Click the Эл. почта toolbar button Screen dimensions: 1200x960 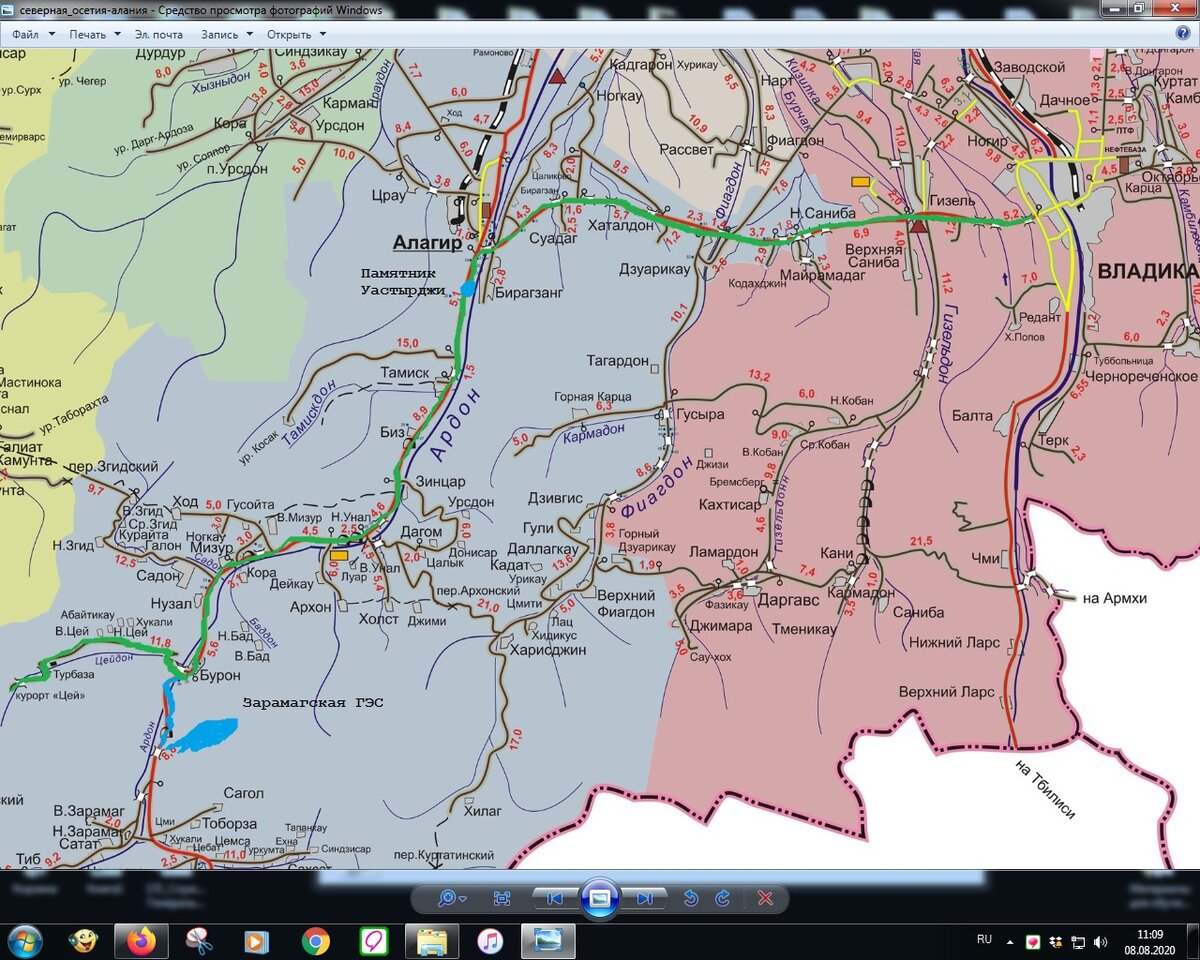click(x=159, y=33)
